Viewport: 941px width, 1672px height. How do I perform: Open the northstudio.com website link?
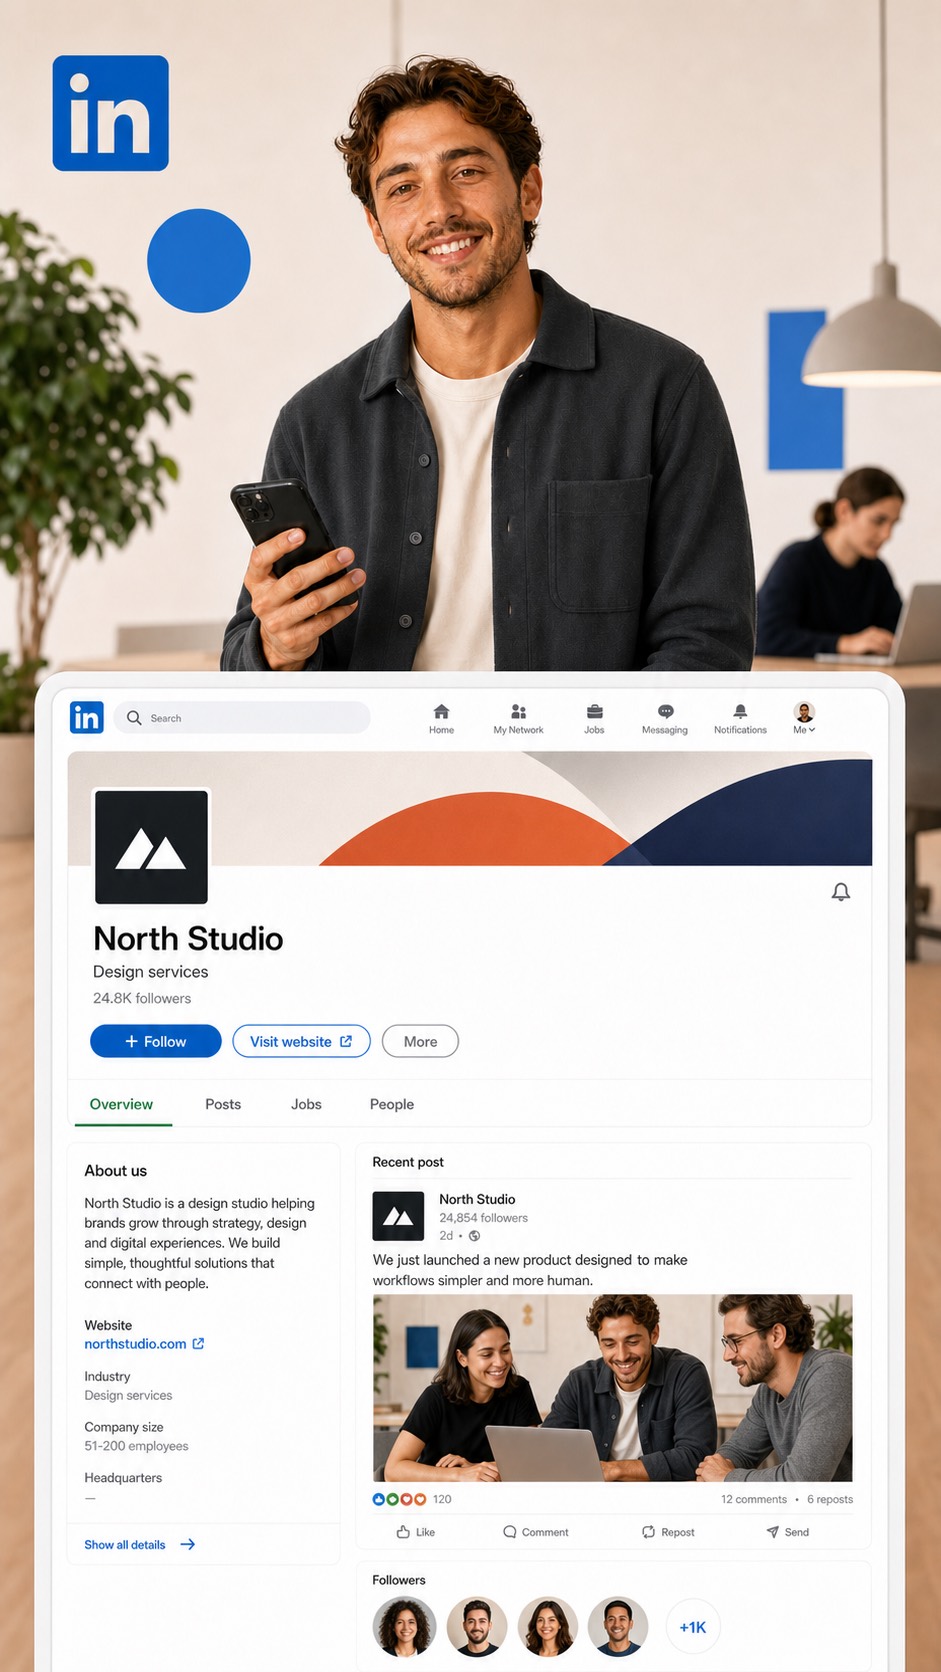pos(135,1344)
